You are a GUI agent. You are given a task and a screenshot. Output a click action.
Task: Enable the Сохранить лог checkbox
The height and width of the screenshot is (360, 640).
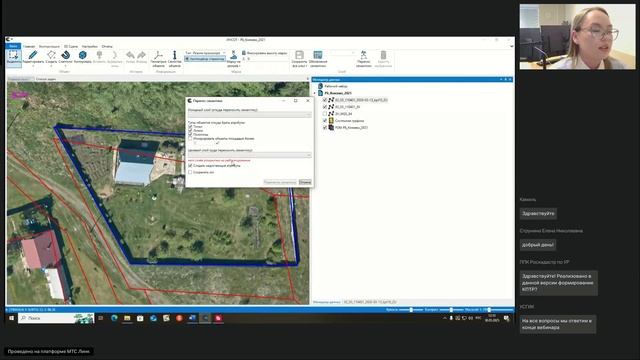point(190,172)
